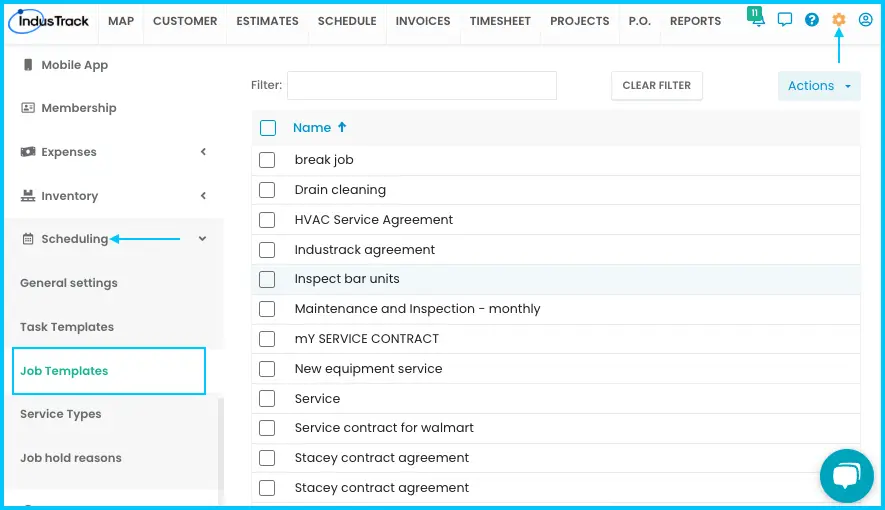Screen dimensions: 885x510
Task: Open Mobile App settings in sidebar
Action: pyautogui.click(x=75, y=65)
